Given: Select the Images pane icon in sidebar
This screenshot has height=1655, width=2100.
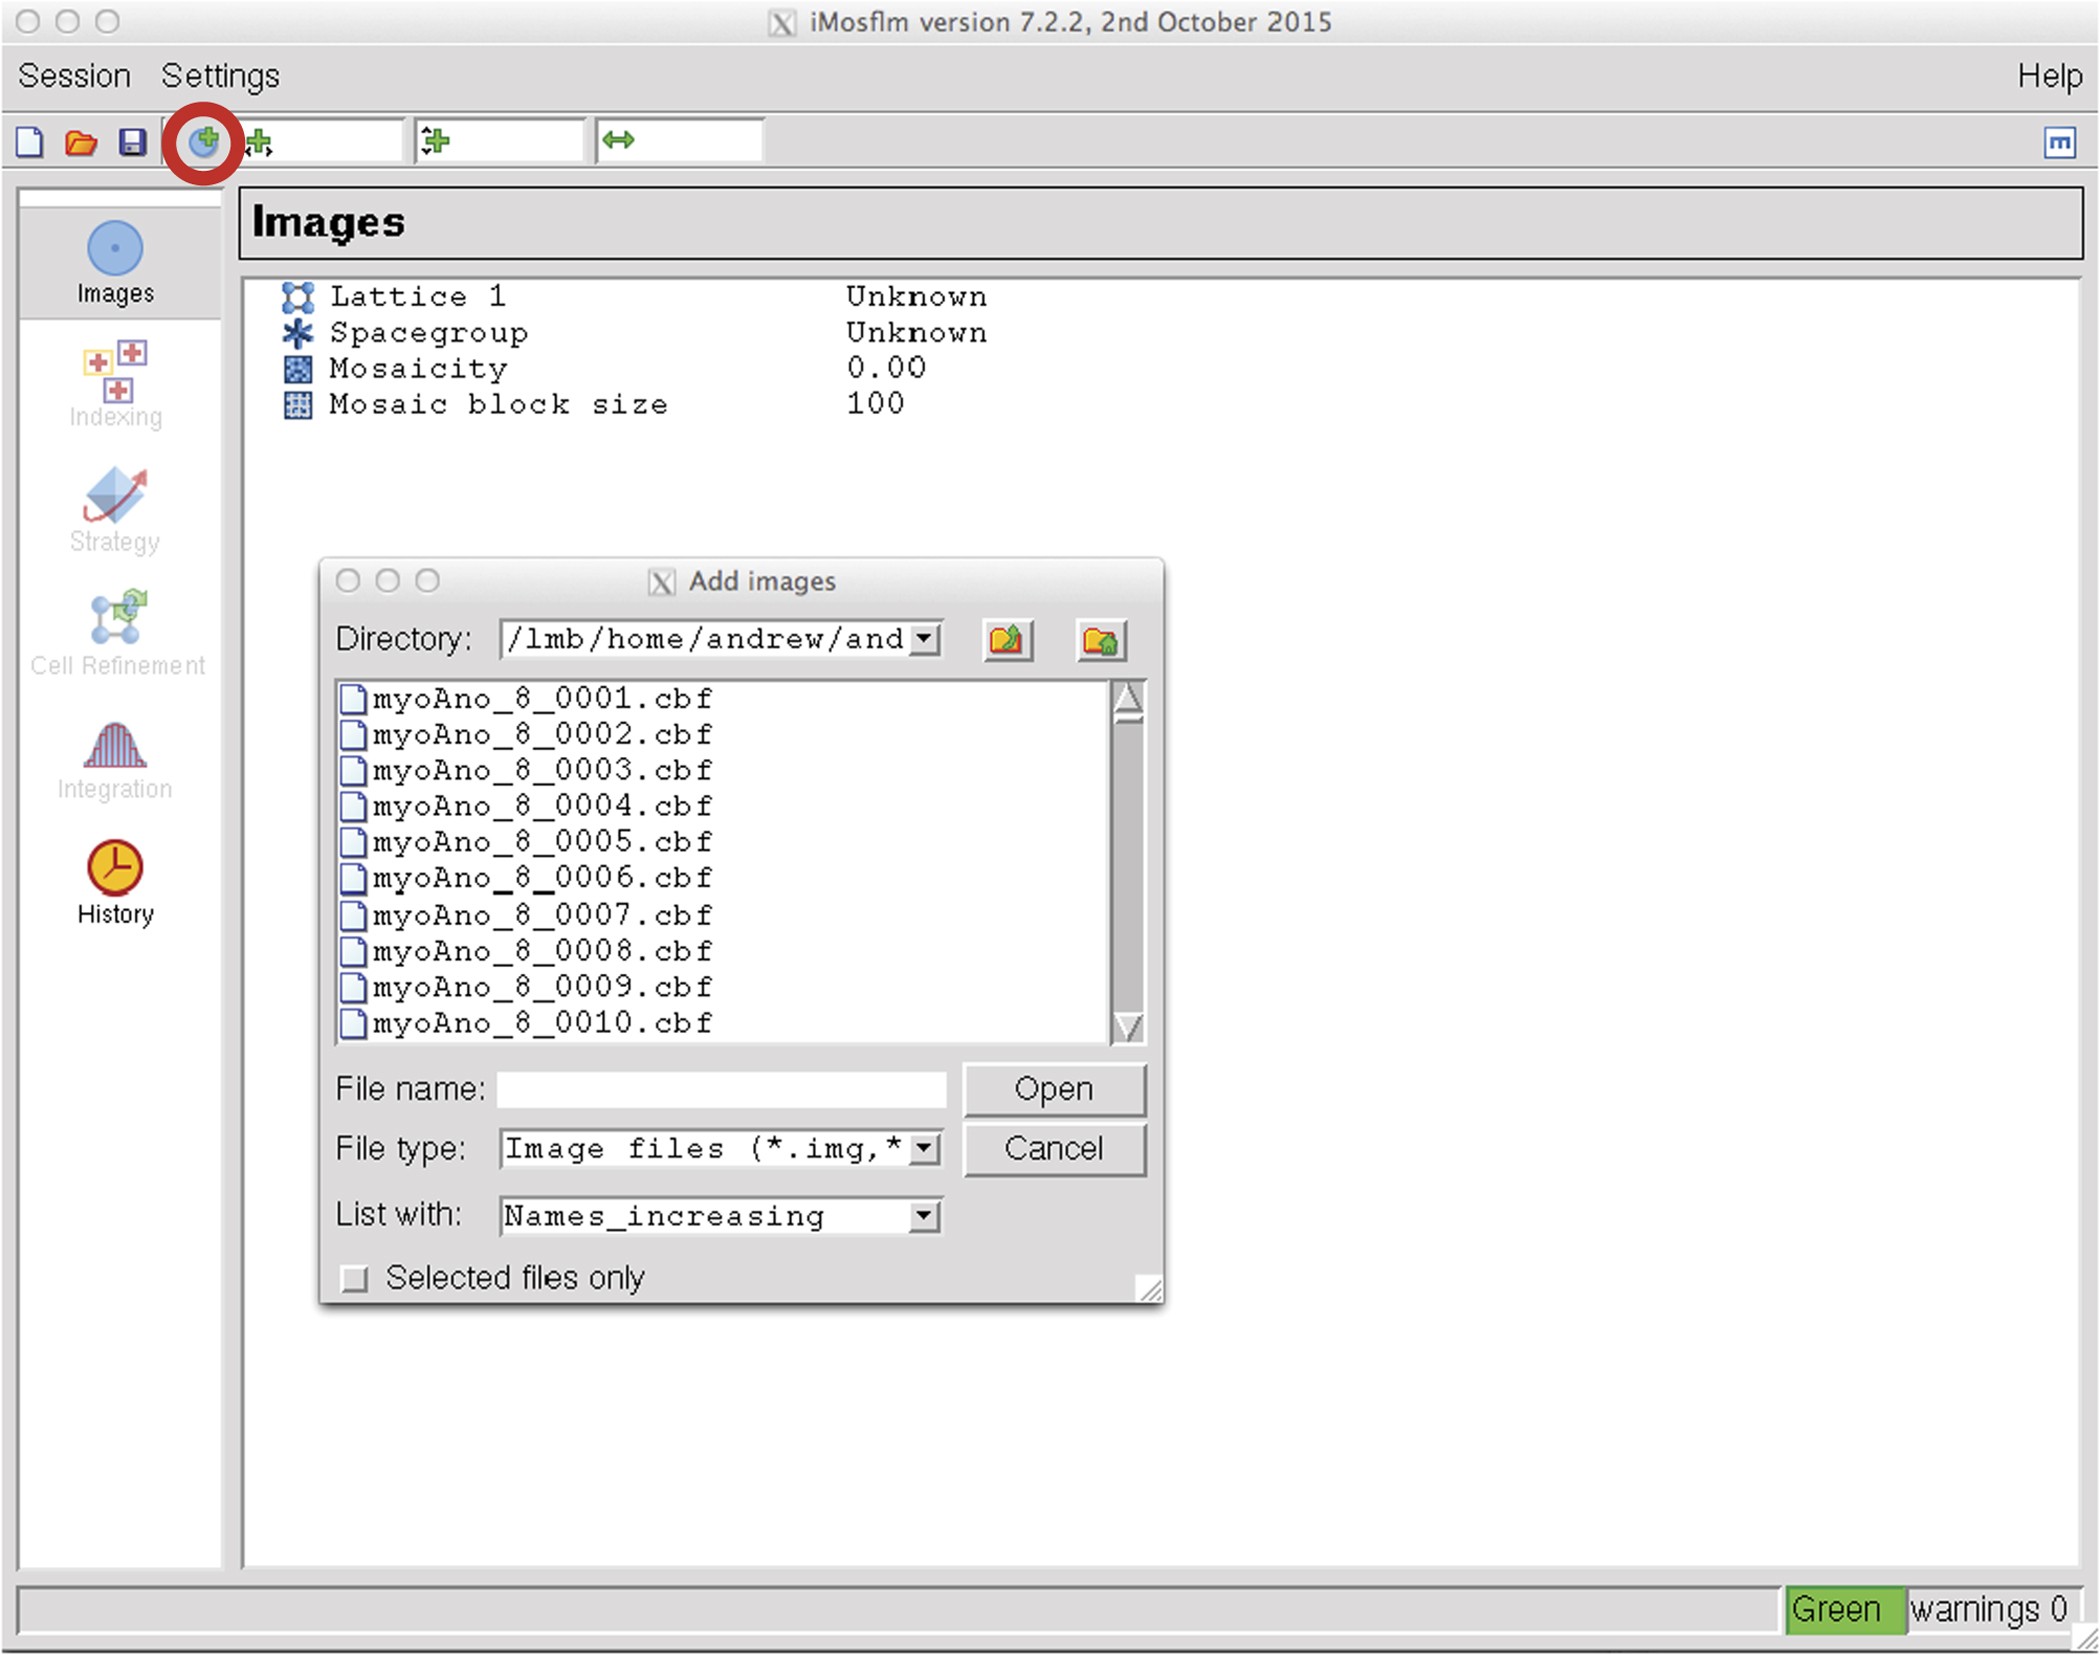Looking at the screenshot, I should 115,248.
